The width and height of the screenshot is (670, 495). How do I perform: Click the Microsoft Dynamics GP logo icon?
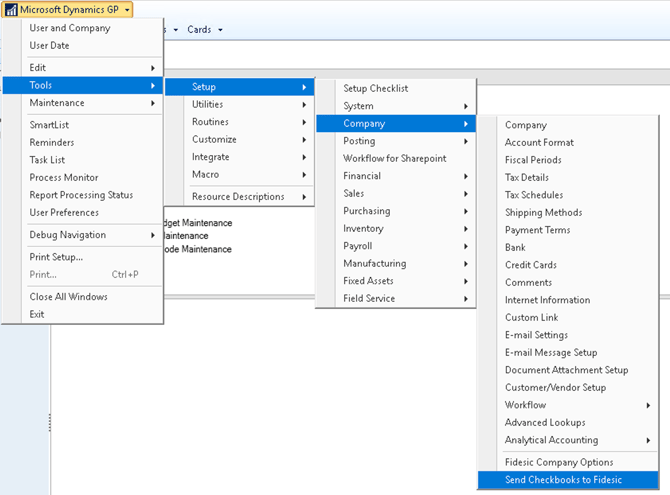coord(11,9)
